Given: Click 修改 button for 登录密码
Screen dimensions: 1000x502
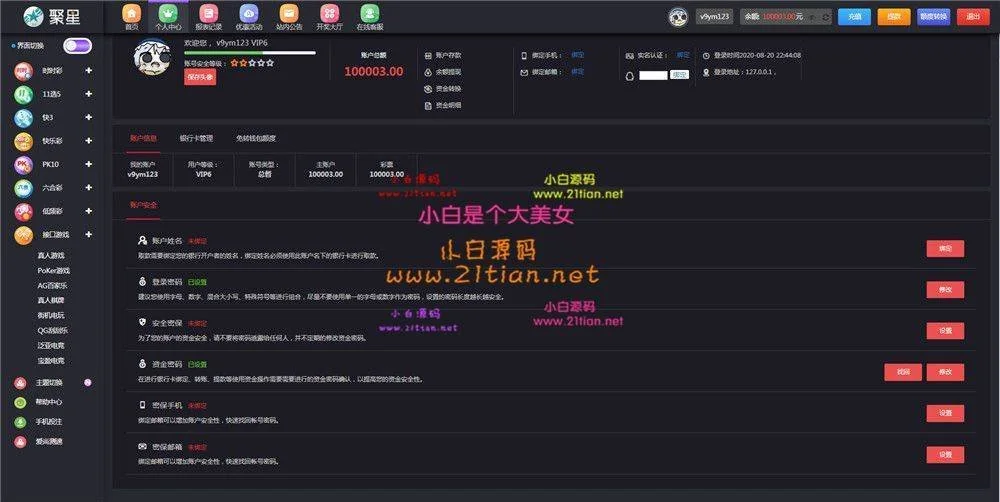Looking at the screenshot, I should pos(945,289).
